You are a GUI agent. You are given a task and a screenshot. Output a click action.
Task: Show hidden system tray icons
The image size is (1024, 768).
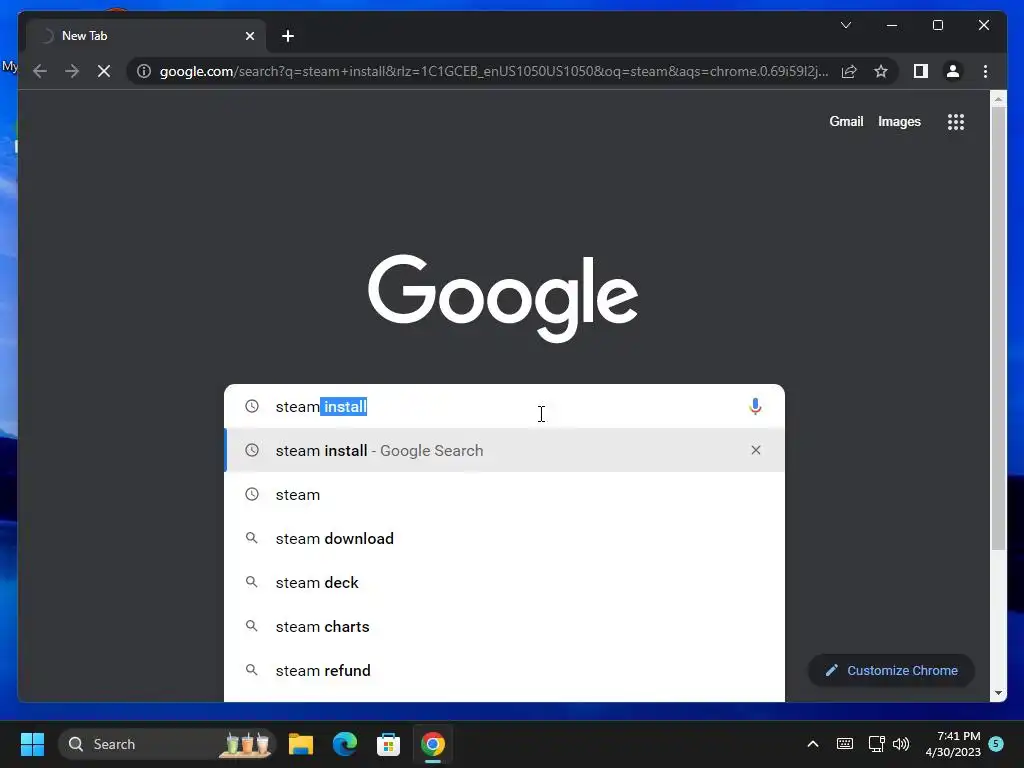(x=813, y=744)
